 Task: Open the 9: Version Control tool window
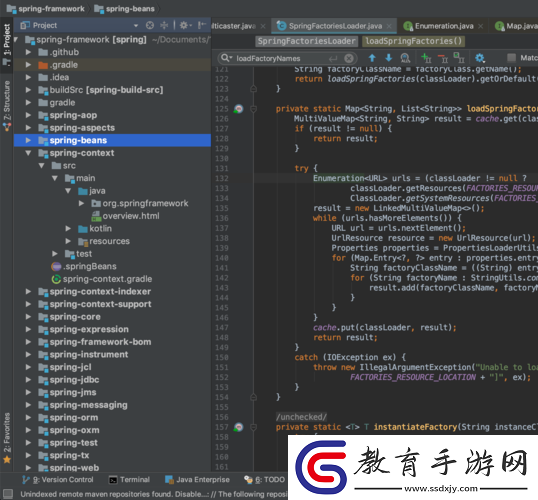pyautogui.click(x=57, y=479)
